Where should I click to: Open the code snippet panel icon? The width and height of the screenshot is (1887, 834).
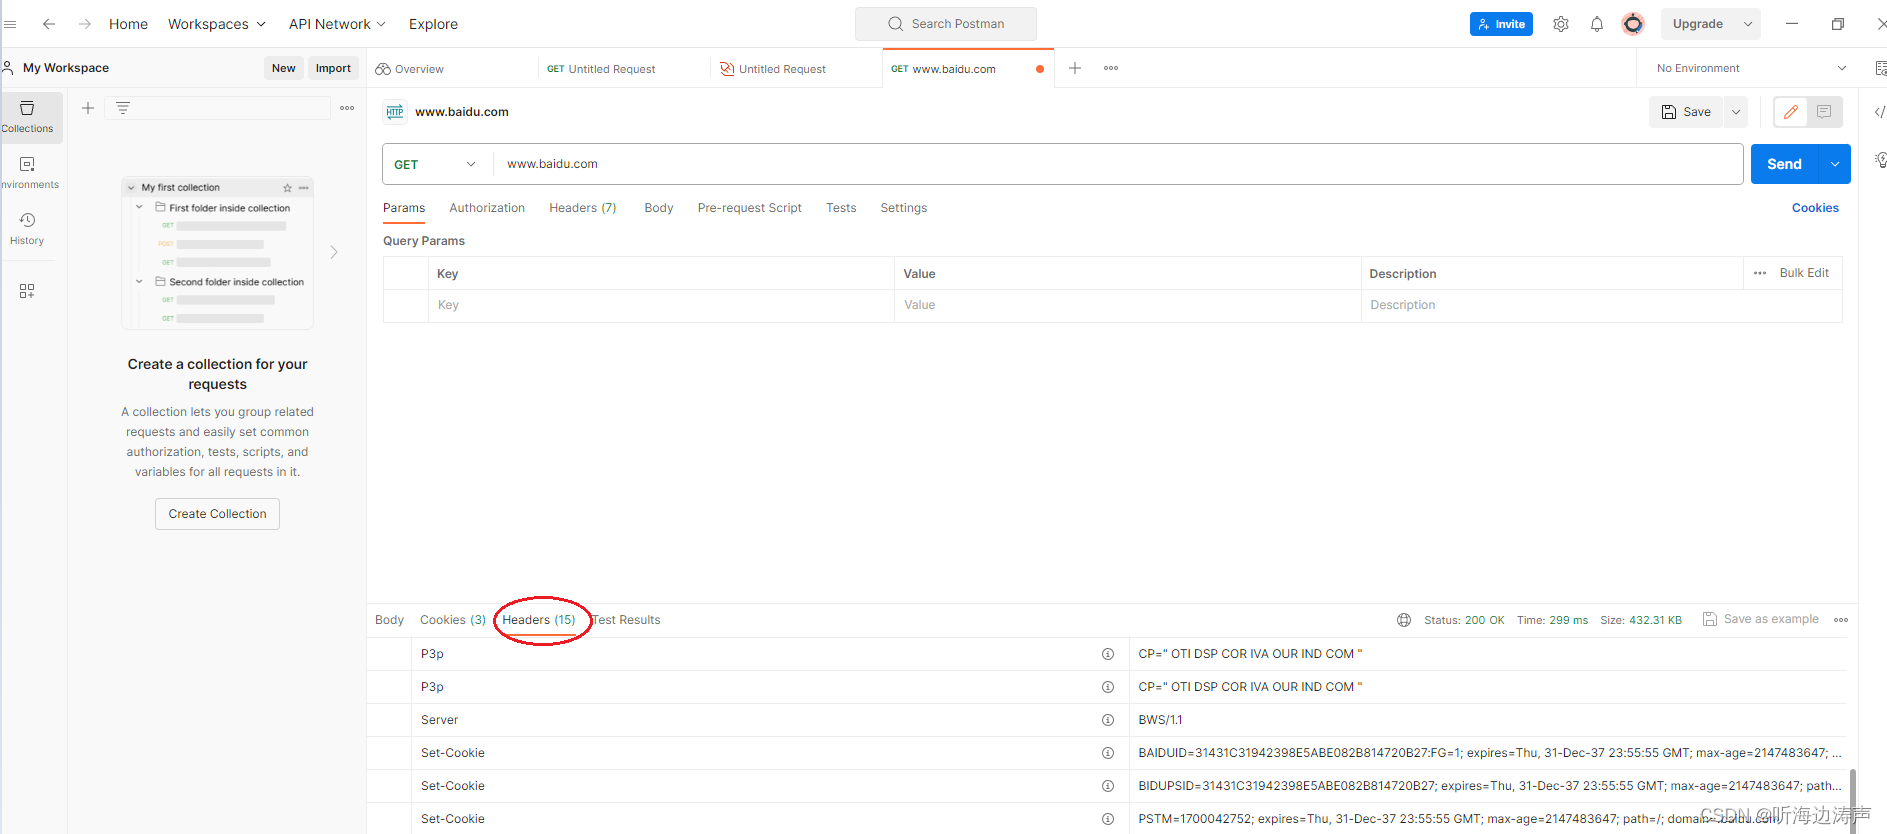coord(1879,112)
